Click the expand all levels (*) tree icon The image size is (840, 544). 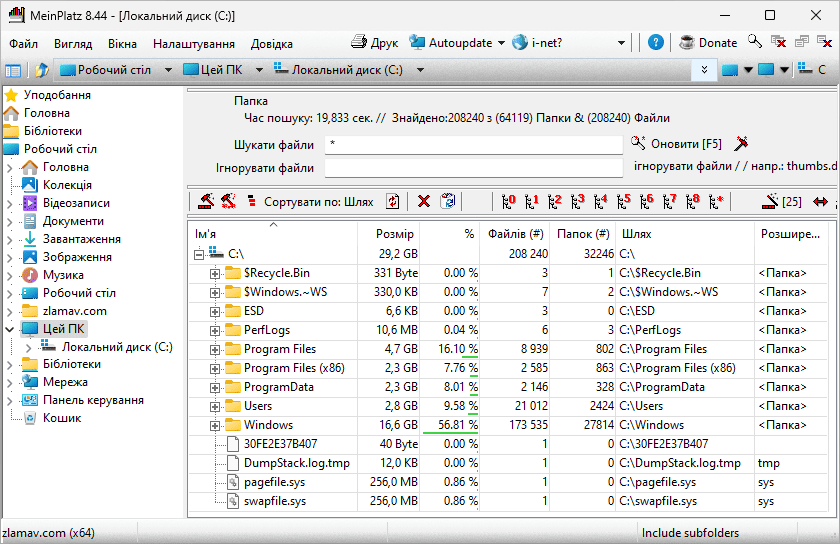[x=715, y=201]
